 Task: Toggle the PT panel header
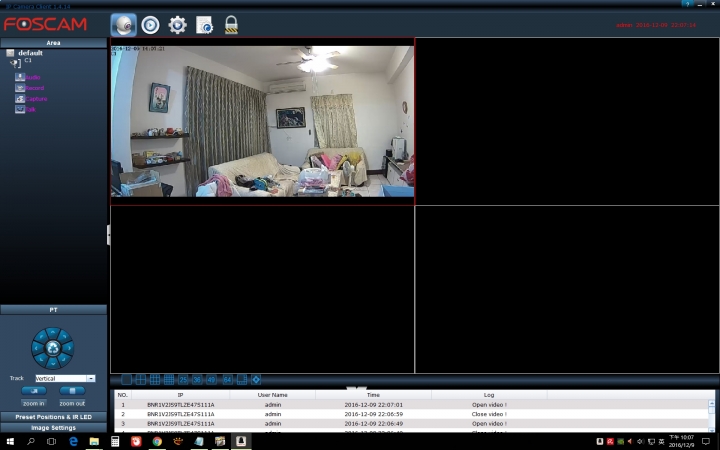coord(53,310)
